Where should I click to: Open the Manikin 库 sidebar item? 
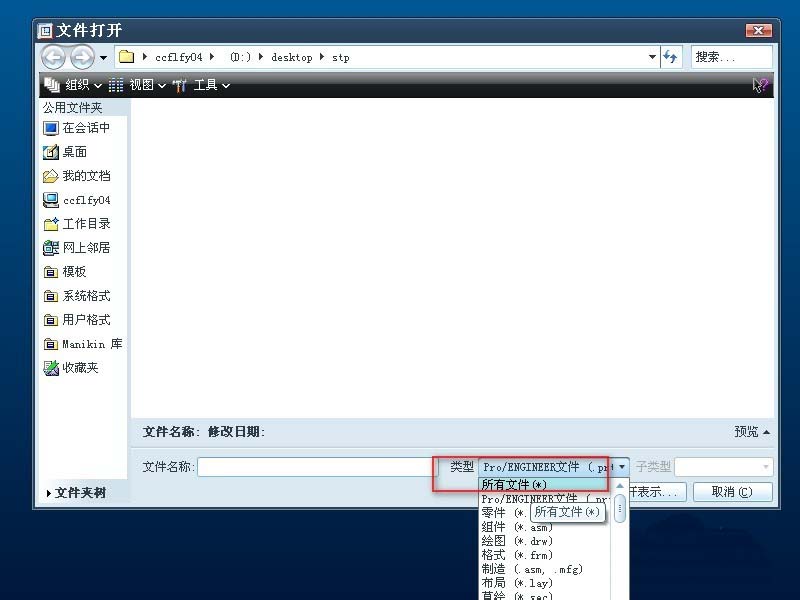tap(85, 343)
